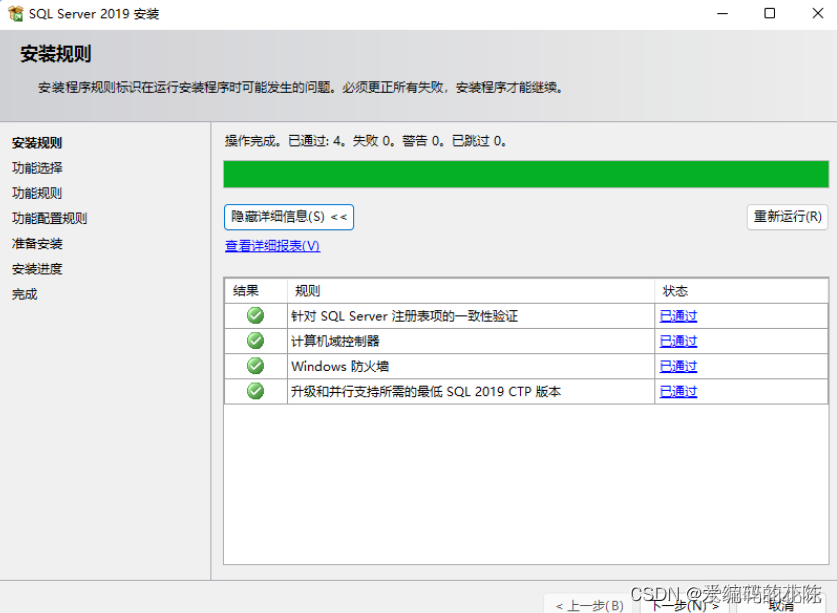
Task: Select 安装规则 step in sidebar
Action: [37, 143]
